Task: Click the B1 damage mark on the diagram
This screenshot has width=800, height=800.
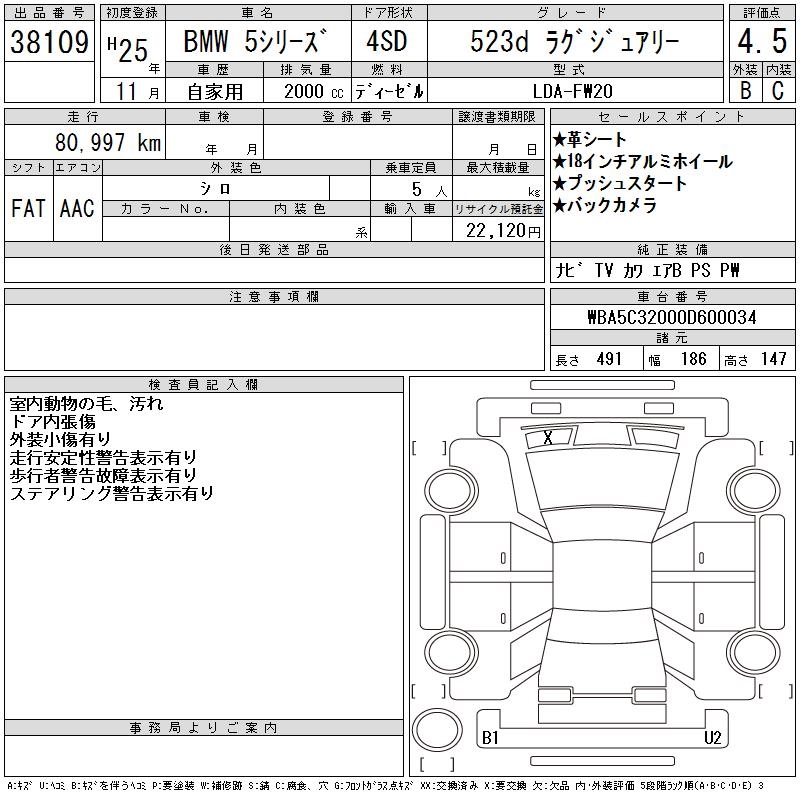Action: (x=490, y=738)
